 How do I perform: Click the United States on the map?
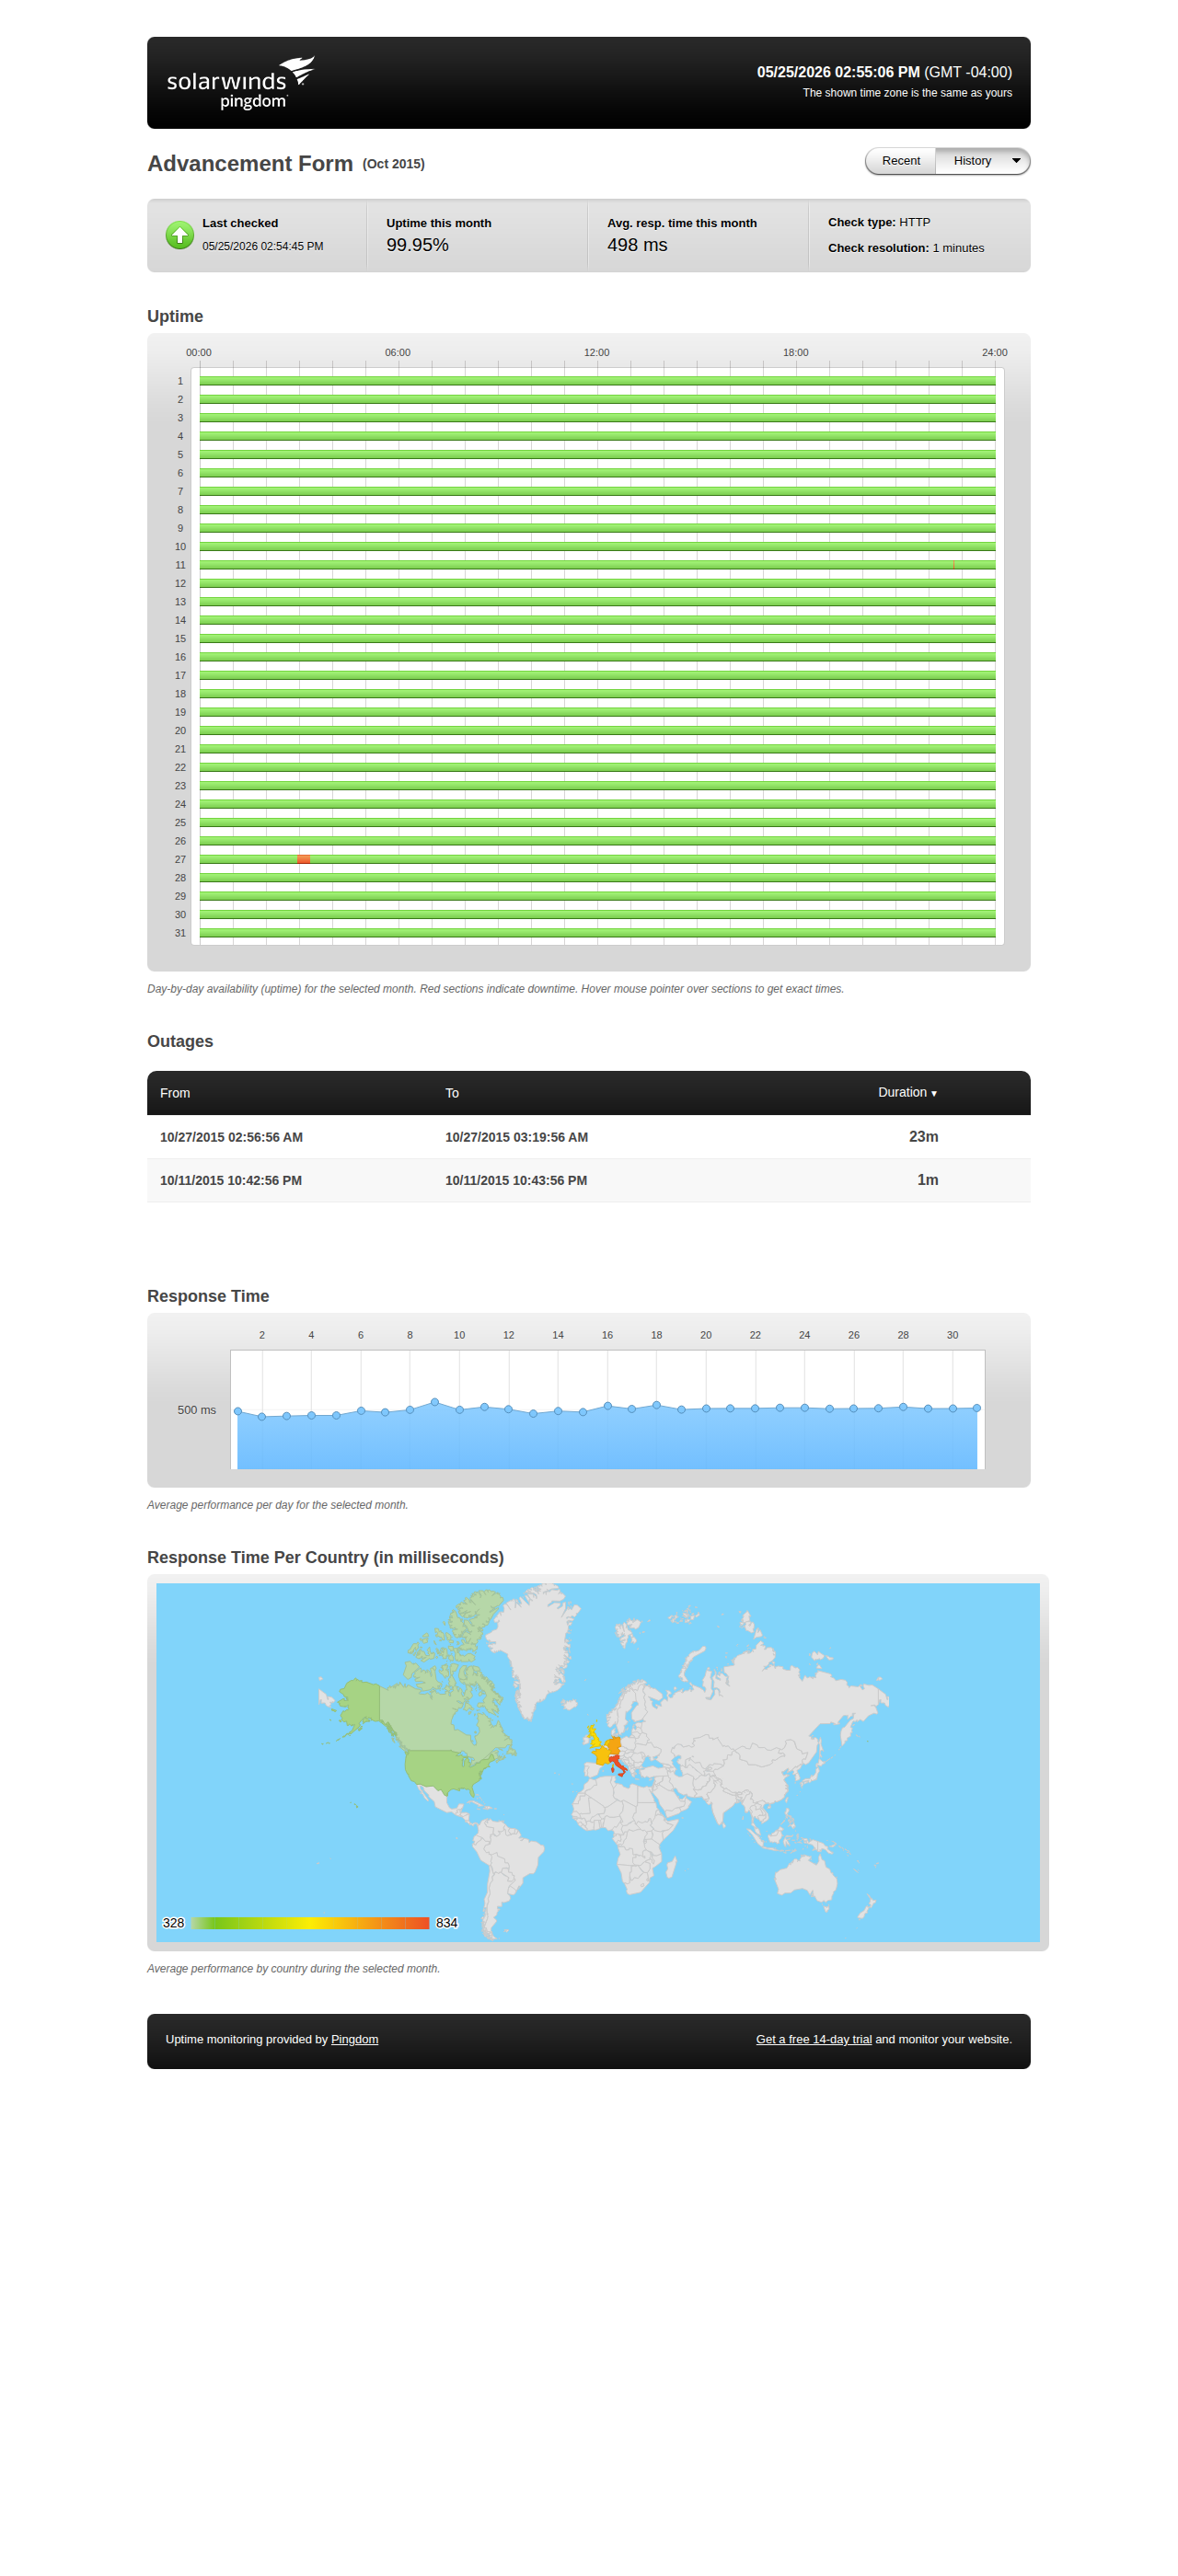[x=445, y=1768]
